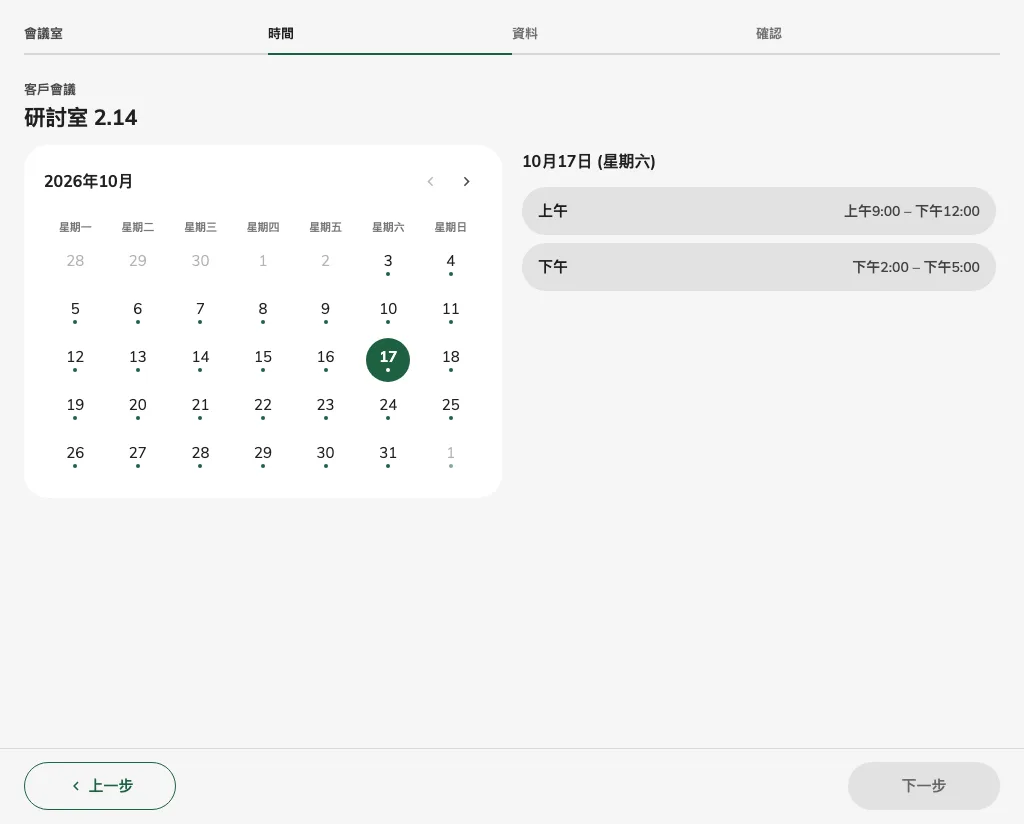Screen dimensions: 1024x824
Task: Choose October 8 as the date
Action: (x=263, y=311)
